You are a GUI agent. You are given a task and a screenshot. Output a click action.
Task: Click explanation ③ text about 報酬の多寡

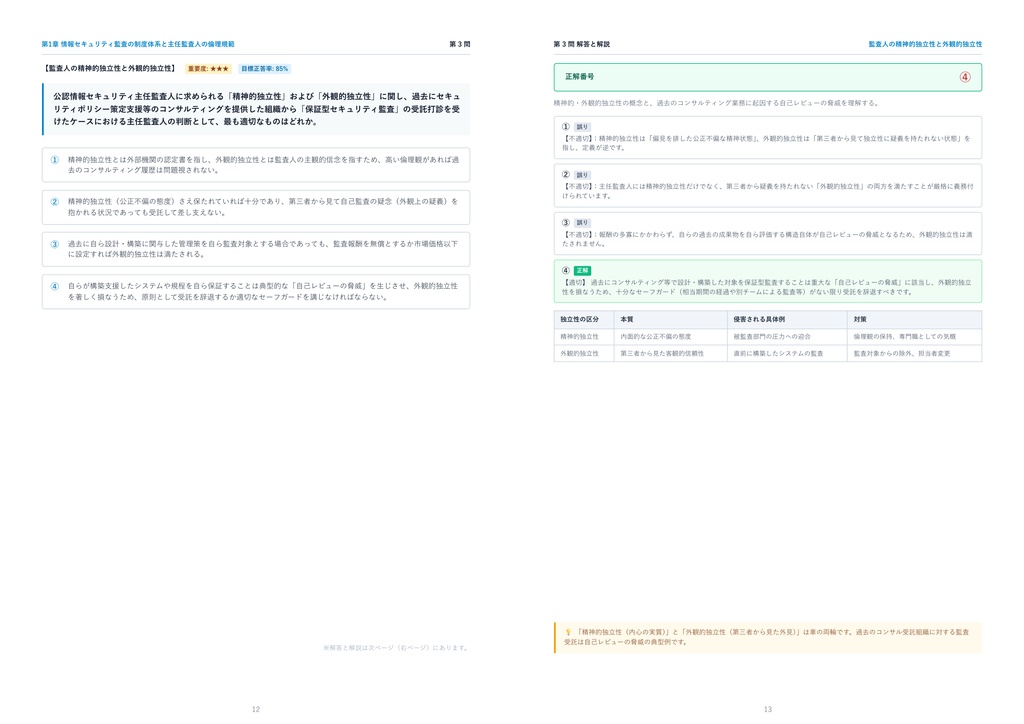click(x=767, y=239)
